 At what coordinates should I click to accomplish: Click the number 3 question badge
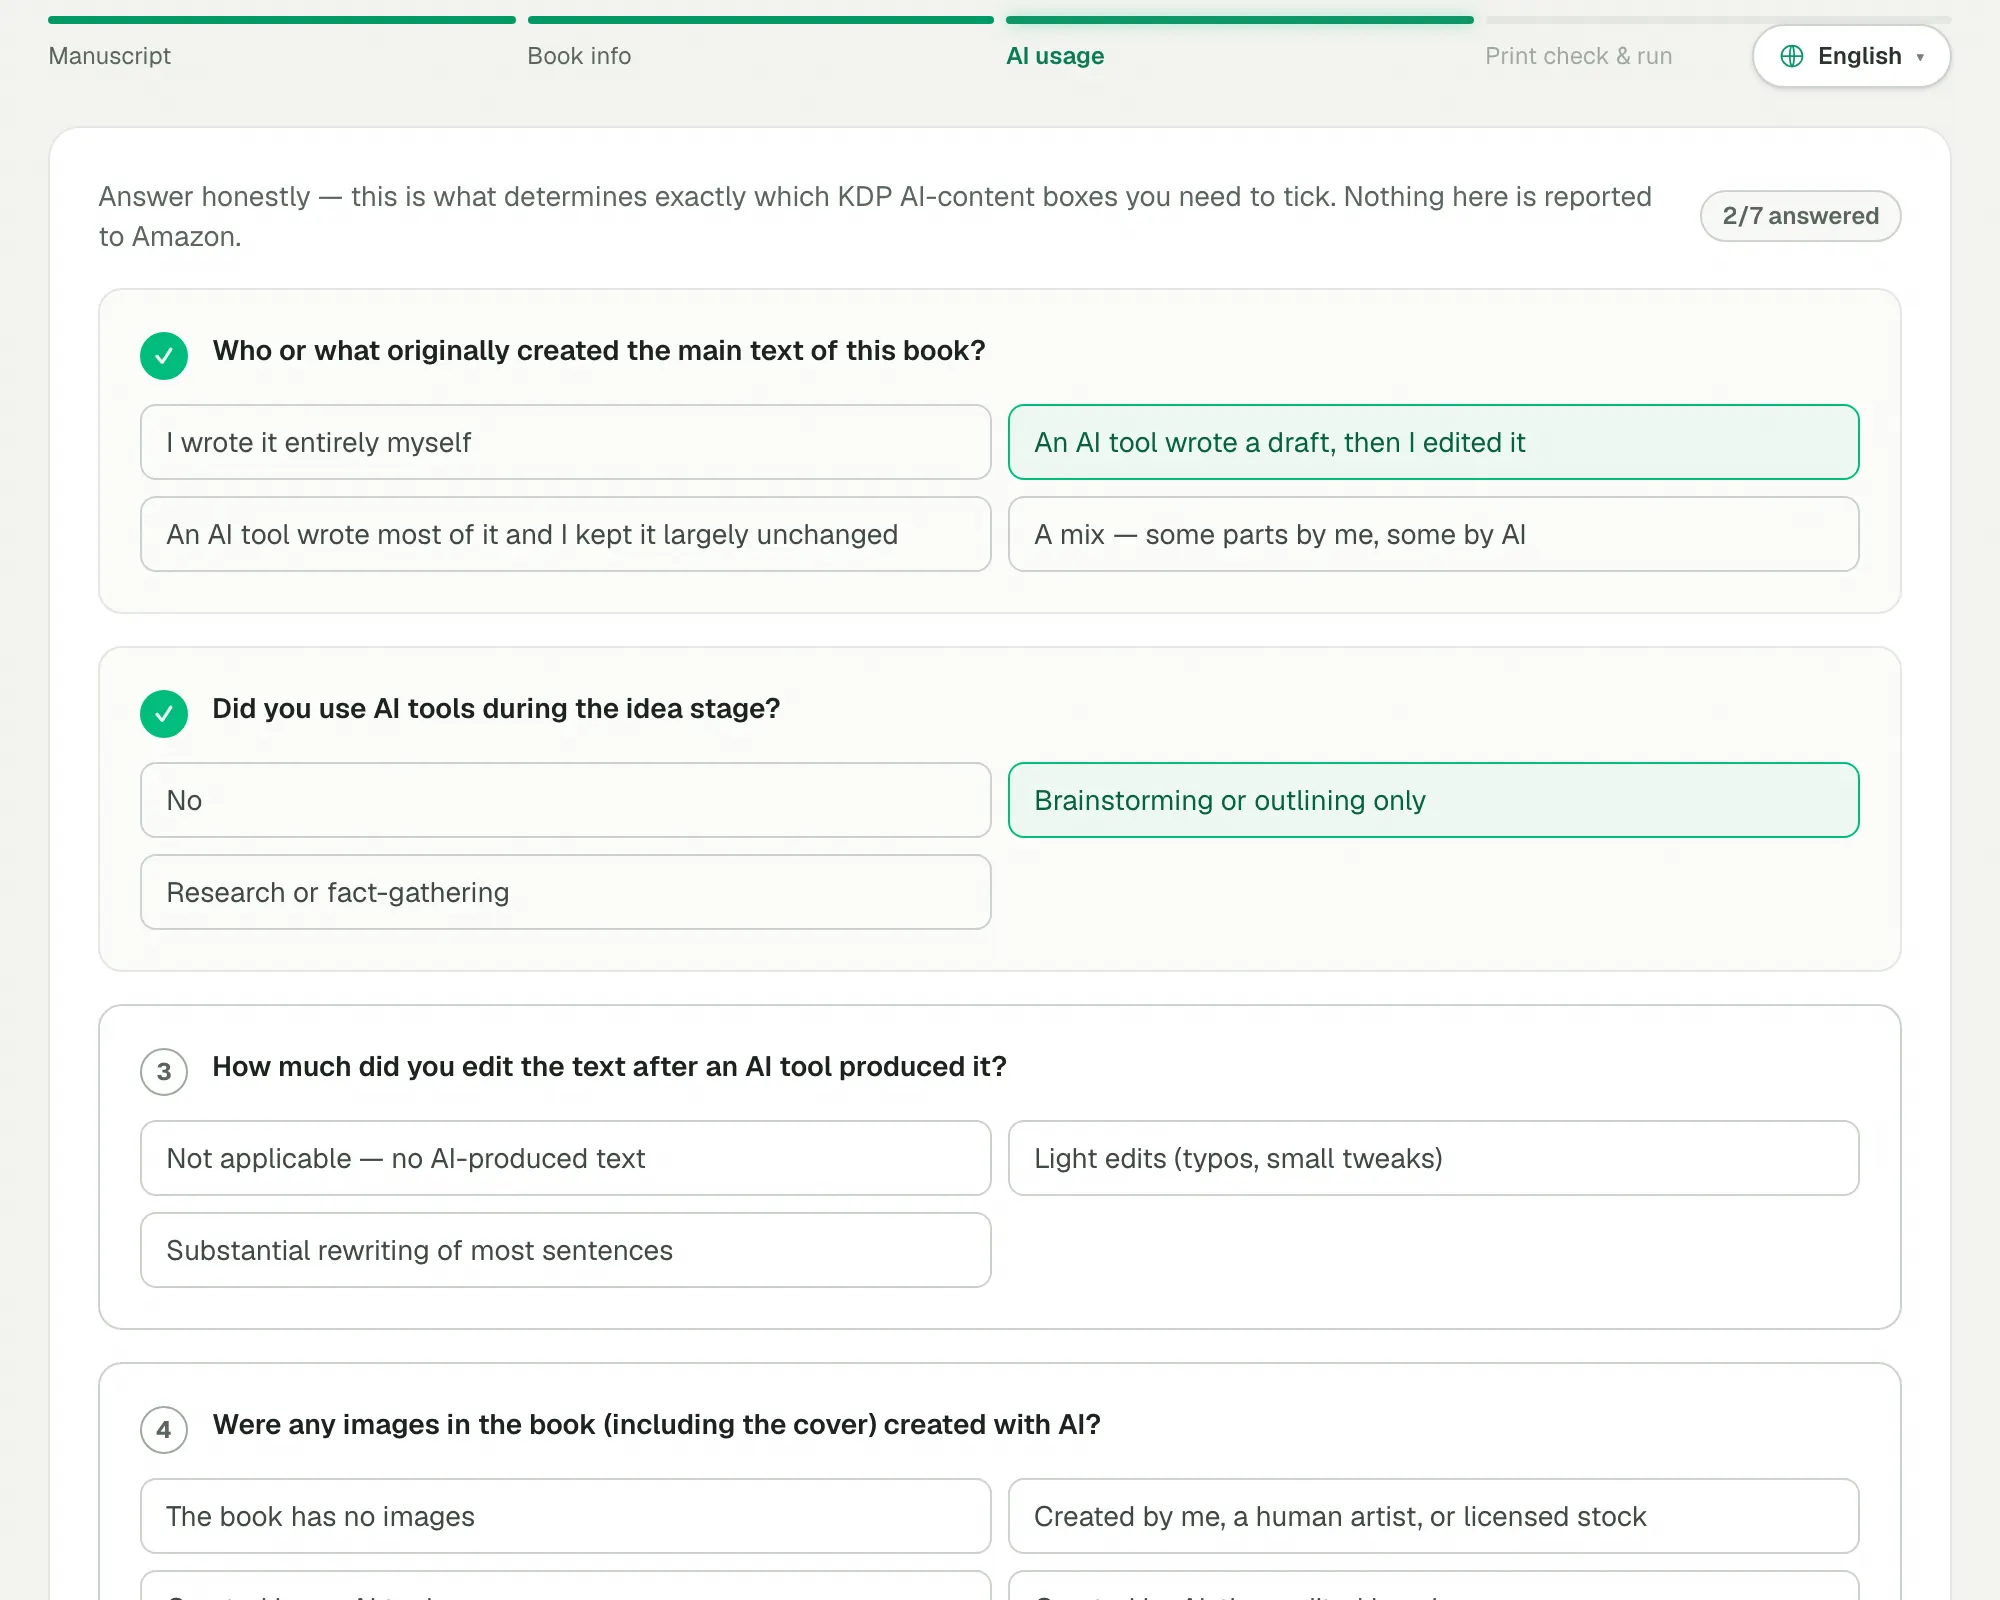164,1072
